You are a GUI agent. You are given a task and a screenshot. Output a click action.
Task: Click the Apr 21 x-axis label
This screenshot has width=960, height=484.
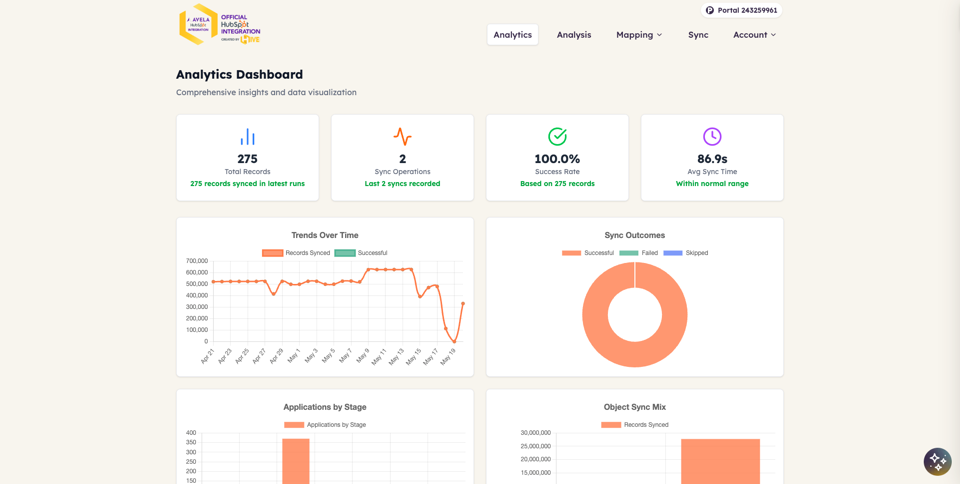pyautogui.click(x=208, y=356)
